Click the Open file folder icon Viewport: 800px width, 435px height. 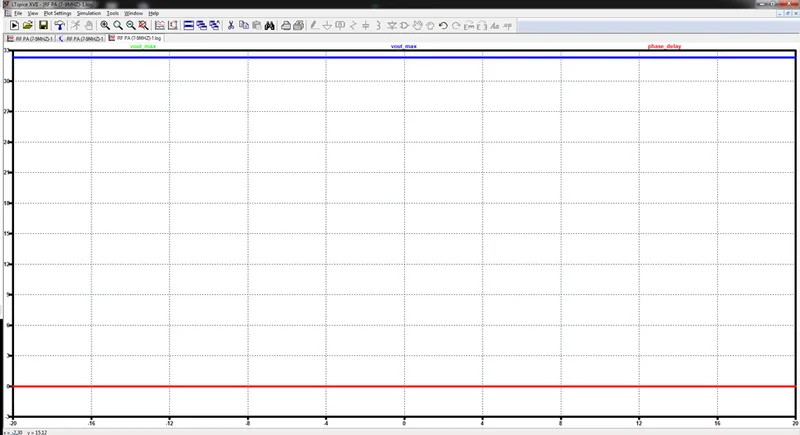(28, 25)
